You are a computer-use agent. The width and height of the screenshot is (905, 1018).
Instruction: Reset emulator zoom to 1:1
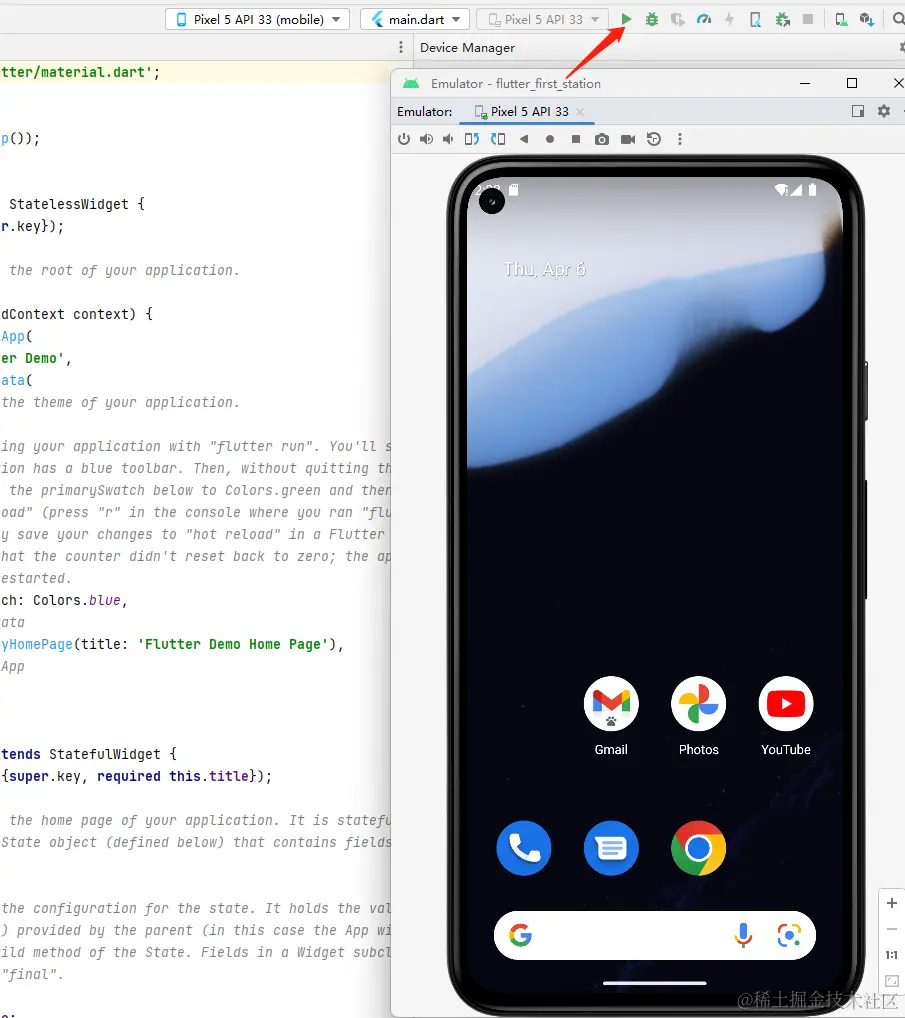pyautogui.click(x=892, y=955)
